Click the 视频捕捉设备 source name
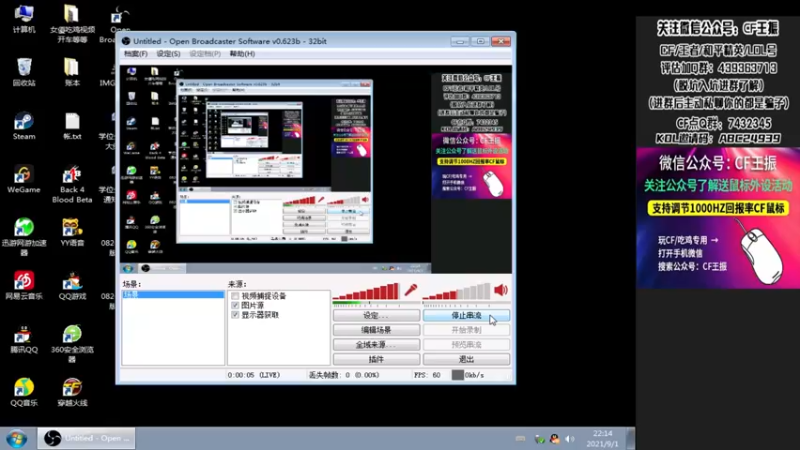The height and width of the screenshot is (450, 800). (264, 296)
